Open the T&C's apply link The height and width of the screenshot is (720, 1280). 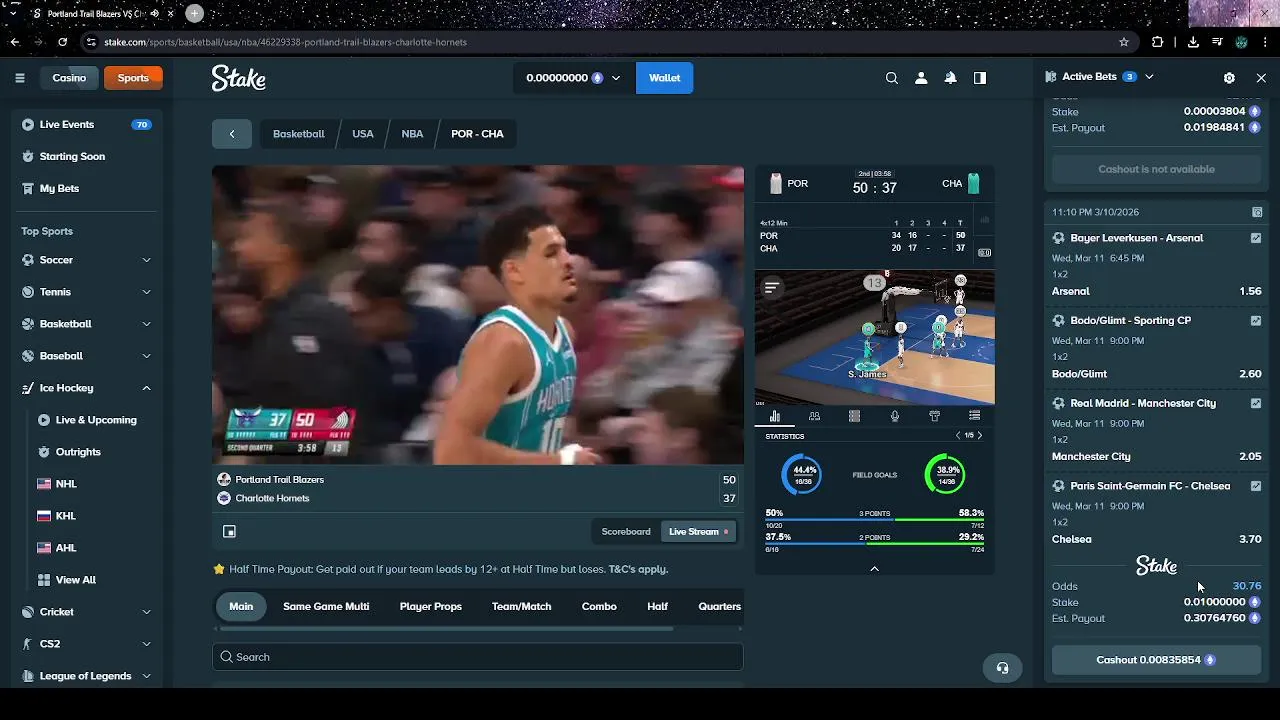click(638, 569)
